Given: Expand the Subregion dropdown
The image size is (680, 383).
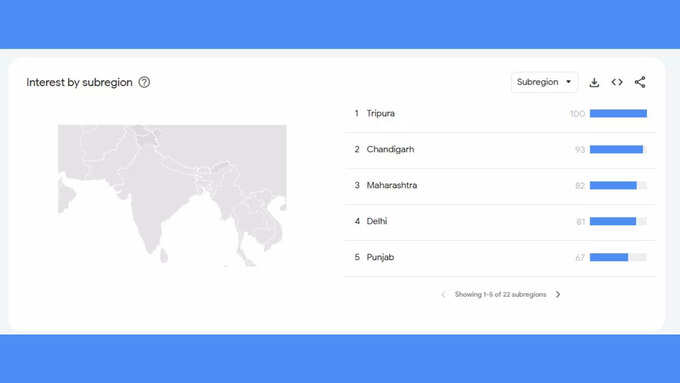Looking at the screenshot, I should coord(544,82).
